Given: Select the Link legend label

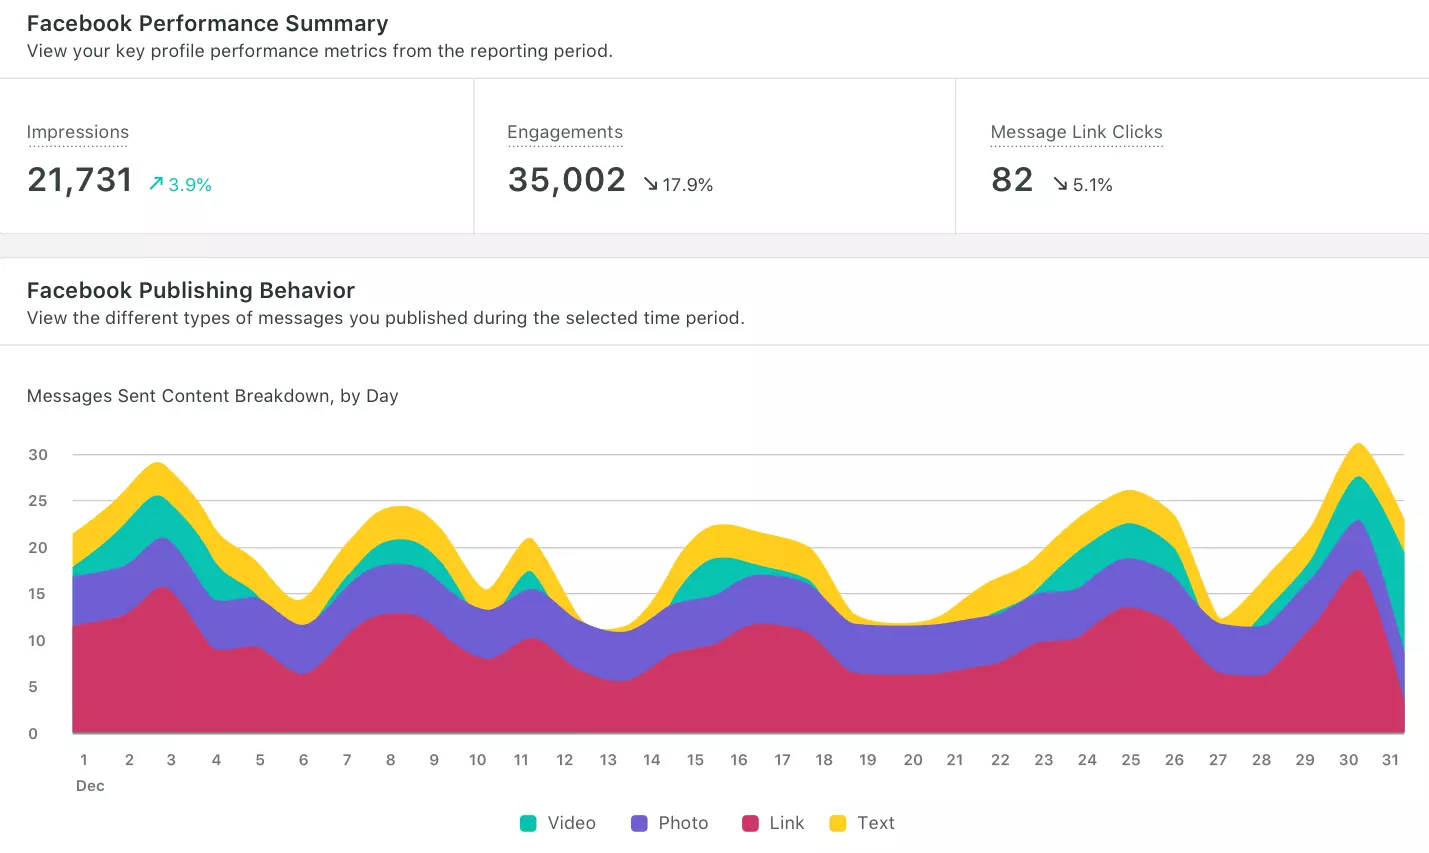Looking at the screenshot, I should tap(787, 823).
